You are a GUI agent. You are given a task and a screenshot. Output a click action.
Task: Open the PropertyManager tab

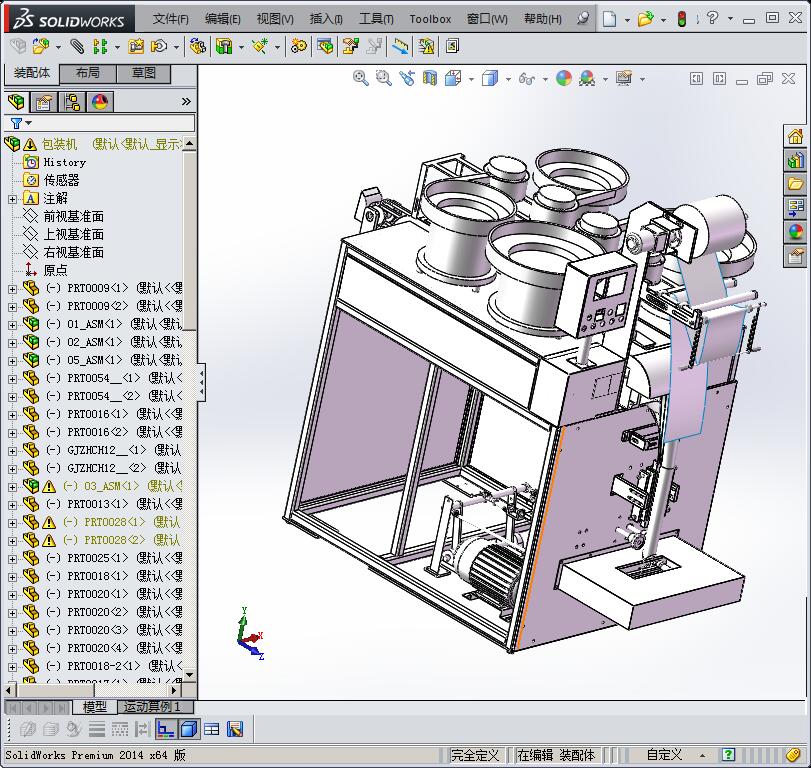click(x=44, y=102)
